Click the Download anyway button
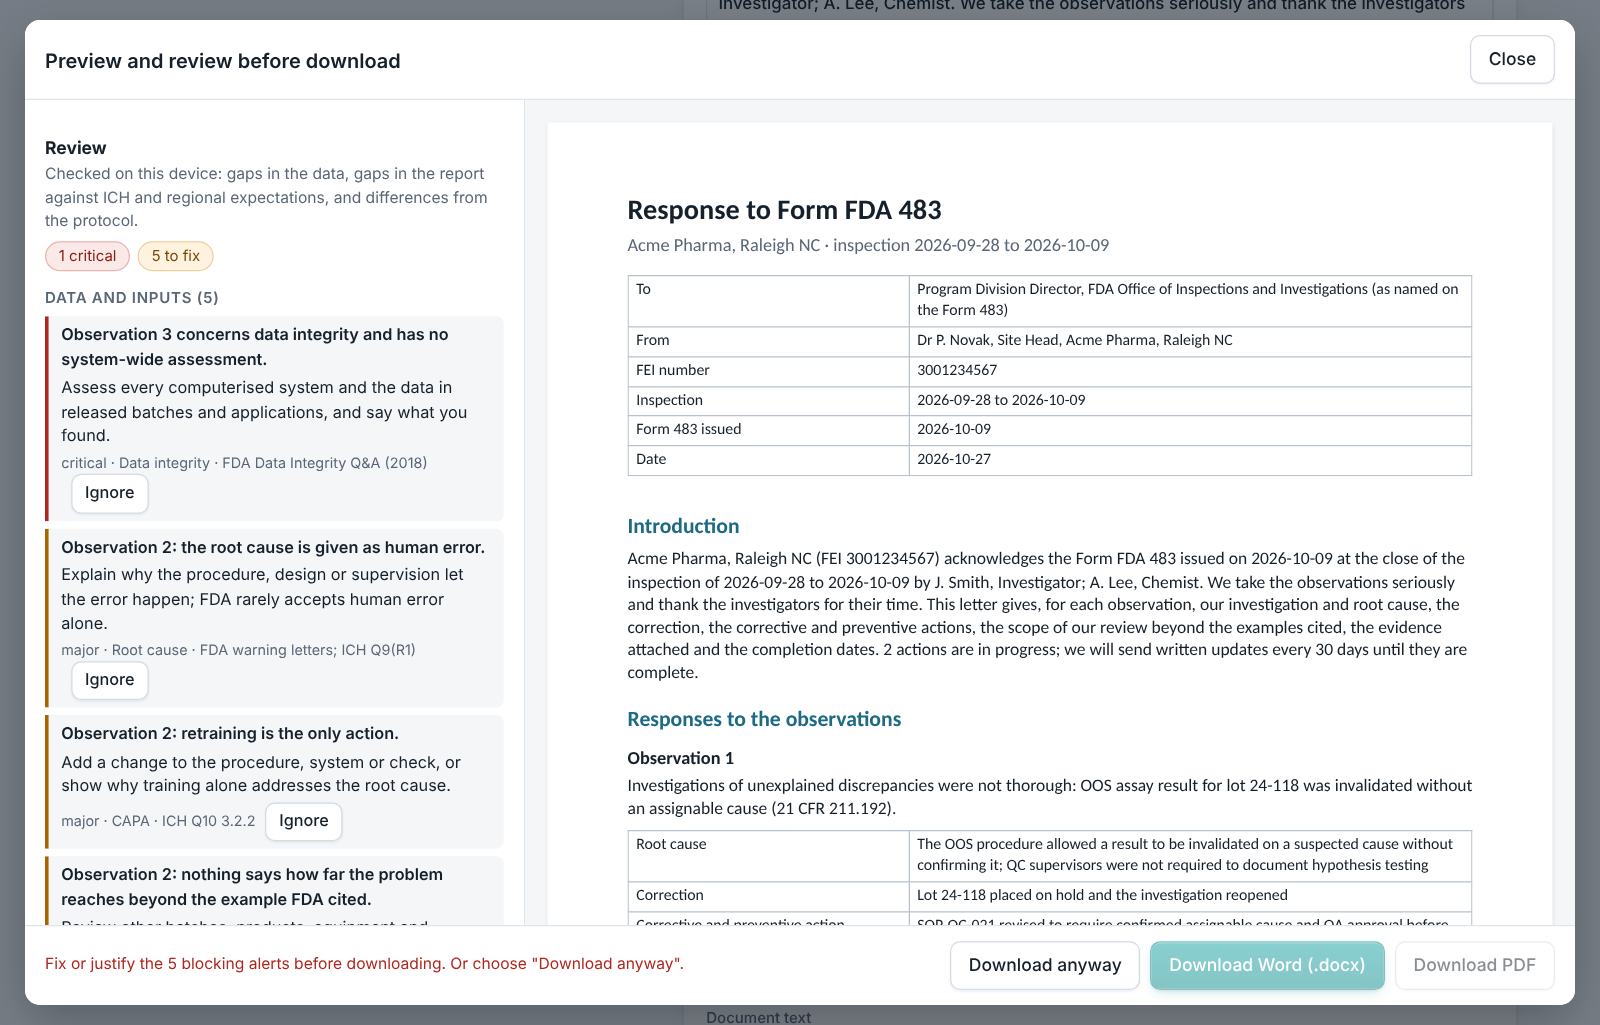 tap(1045, 965)
